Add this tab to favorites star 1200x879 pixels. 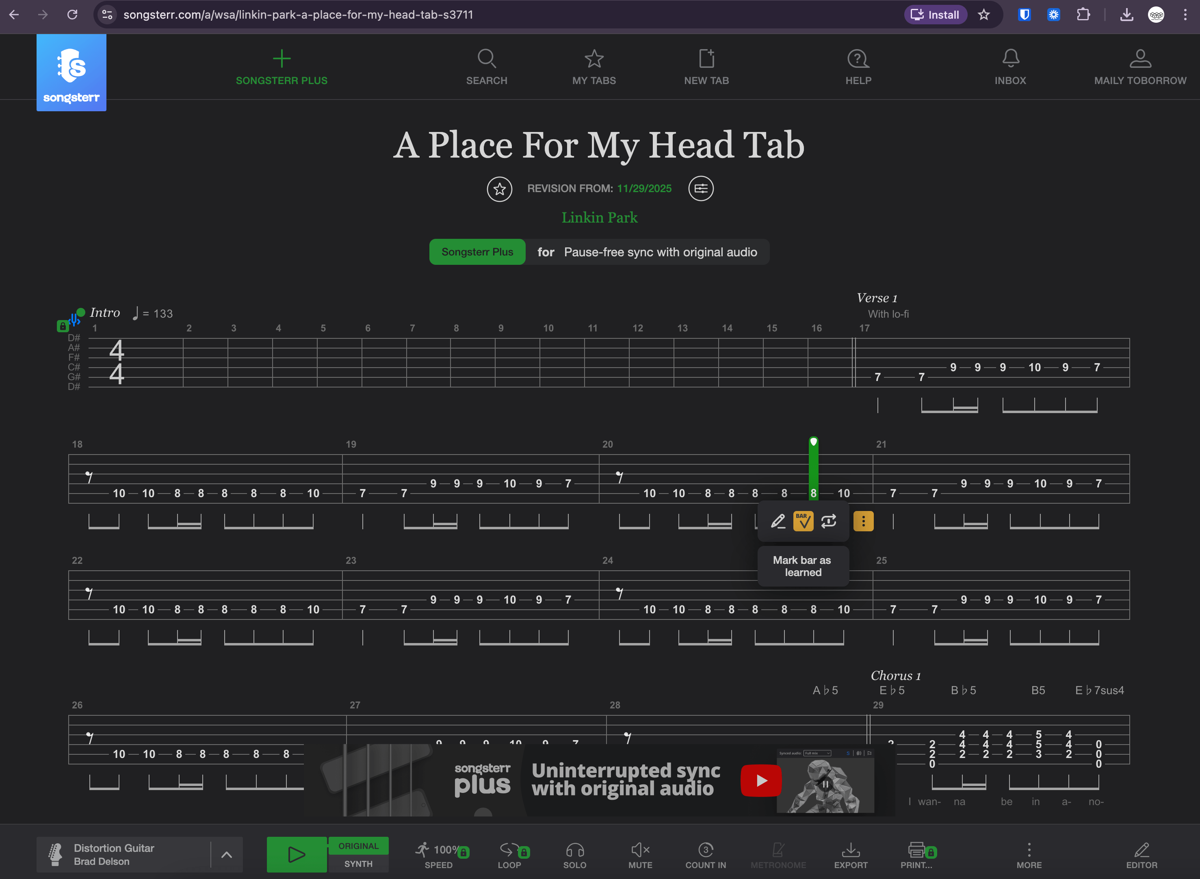pos(499,189)
